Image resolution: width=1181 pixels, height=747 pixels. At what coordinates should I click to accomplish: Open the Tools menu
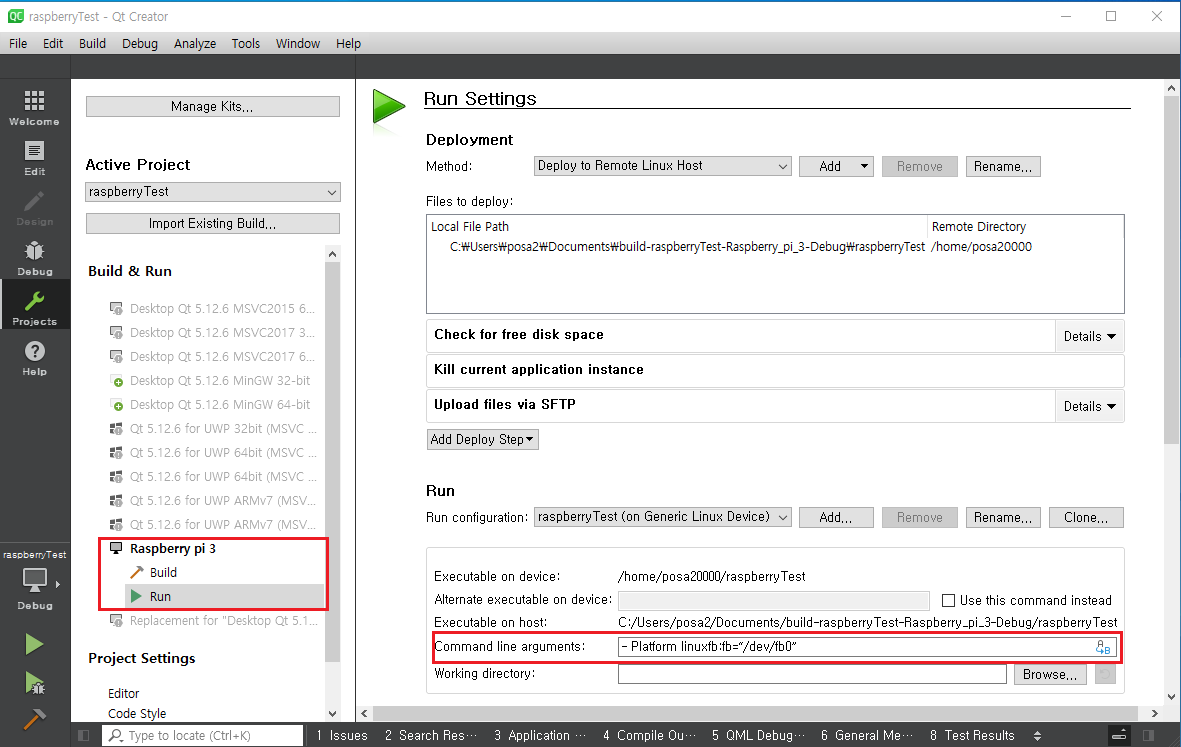[246, 44]
